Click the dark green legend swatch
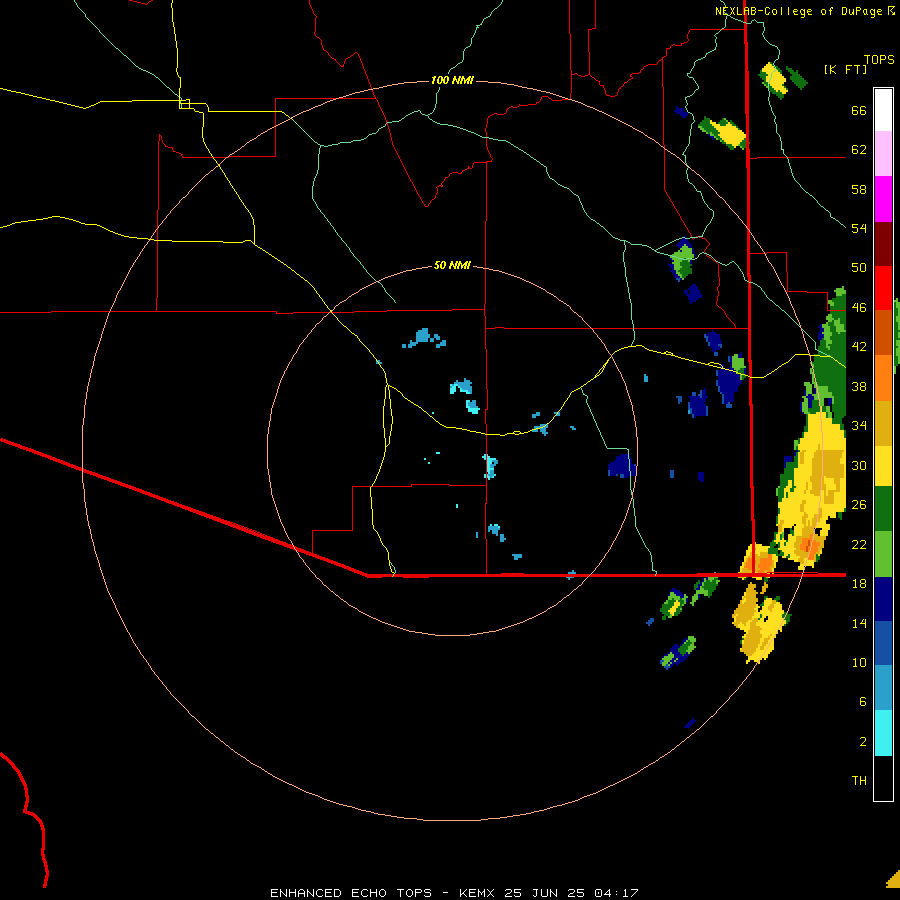900x900 pixels. tap(883, 509)
